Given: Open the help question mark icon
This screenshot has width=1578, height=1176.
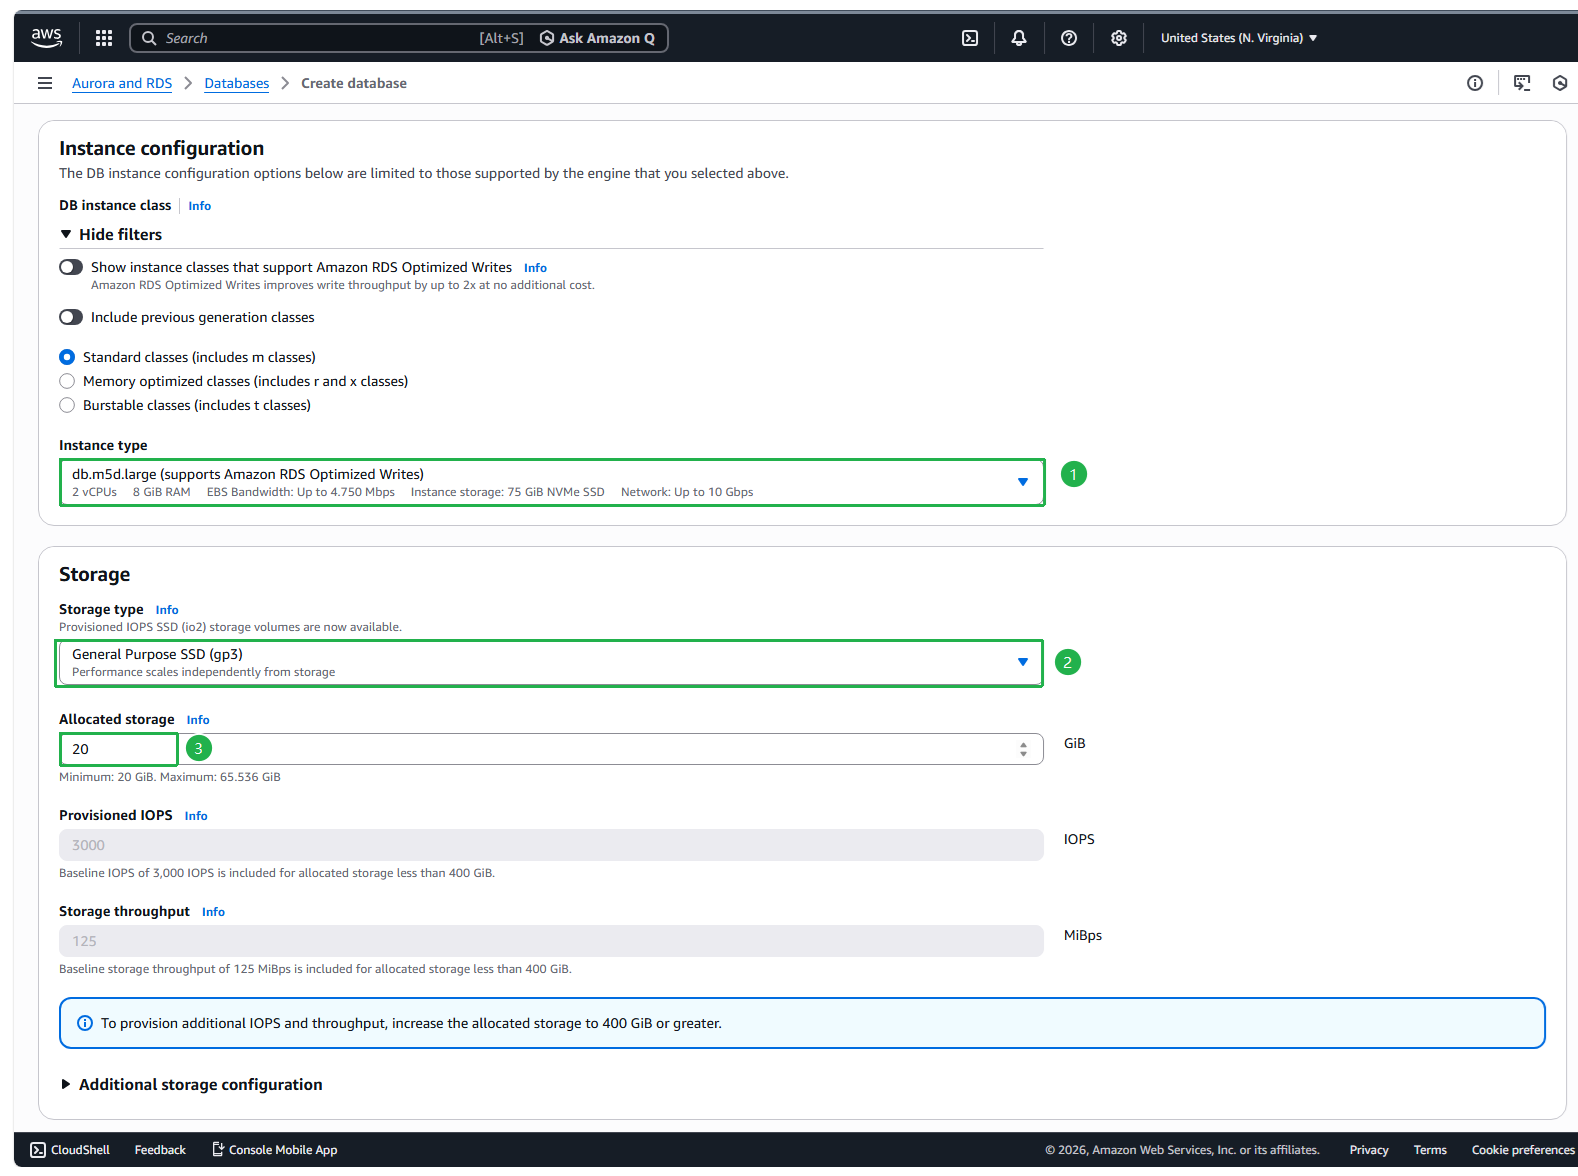Looking at the screenshot, I should pos(1069,38).
